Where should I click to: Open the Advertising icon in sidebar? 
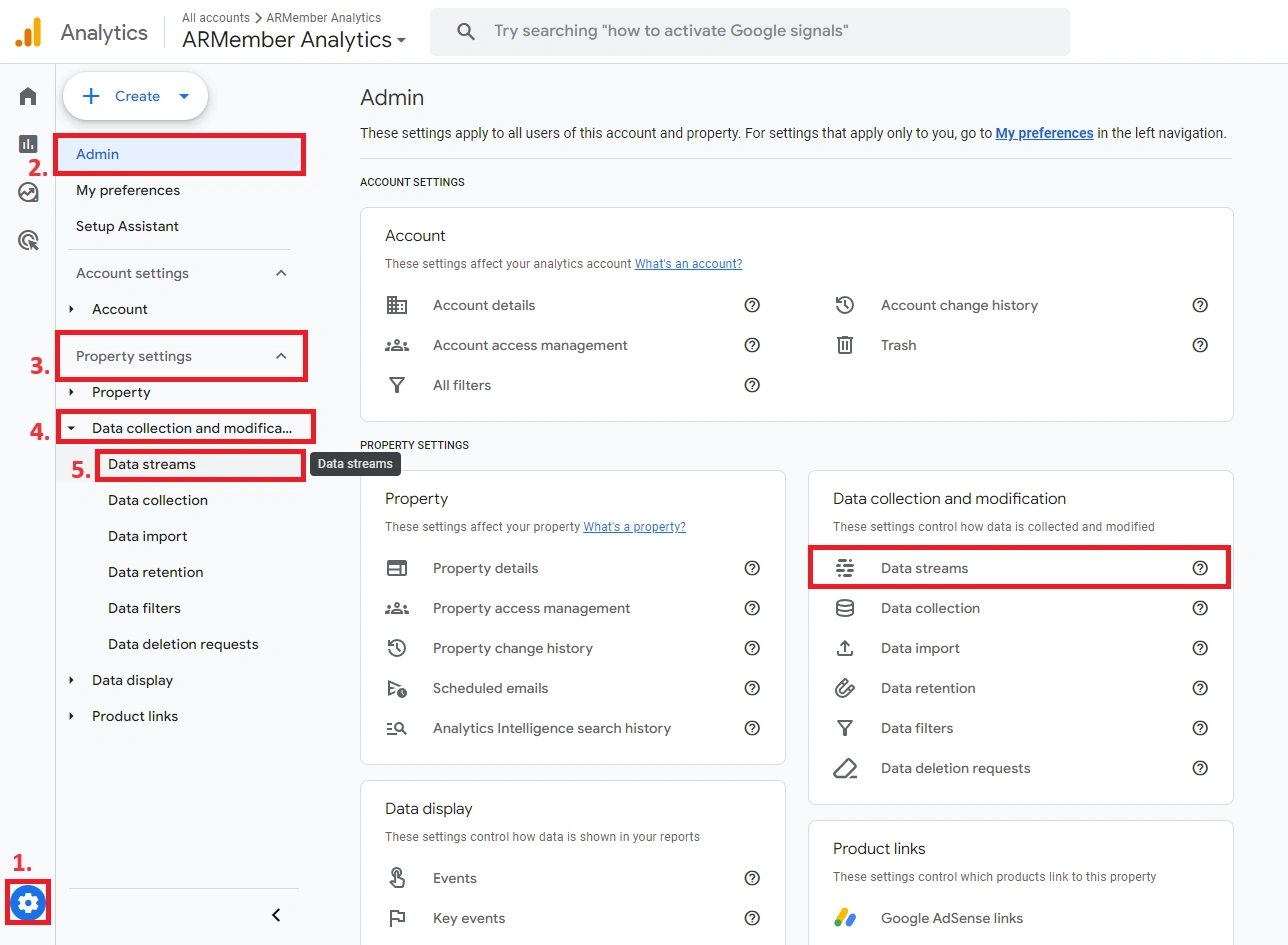point(28,240)
